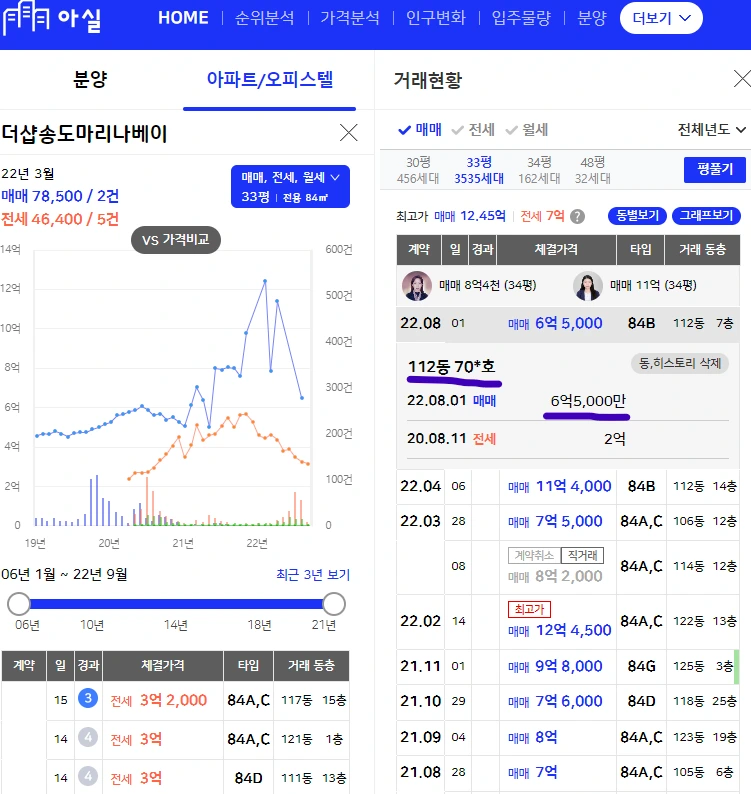This screenshot has height=794, width=751.
Task: Click the 체결가격 column header in 거래현황 table
Action: (x=556, y=250)
